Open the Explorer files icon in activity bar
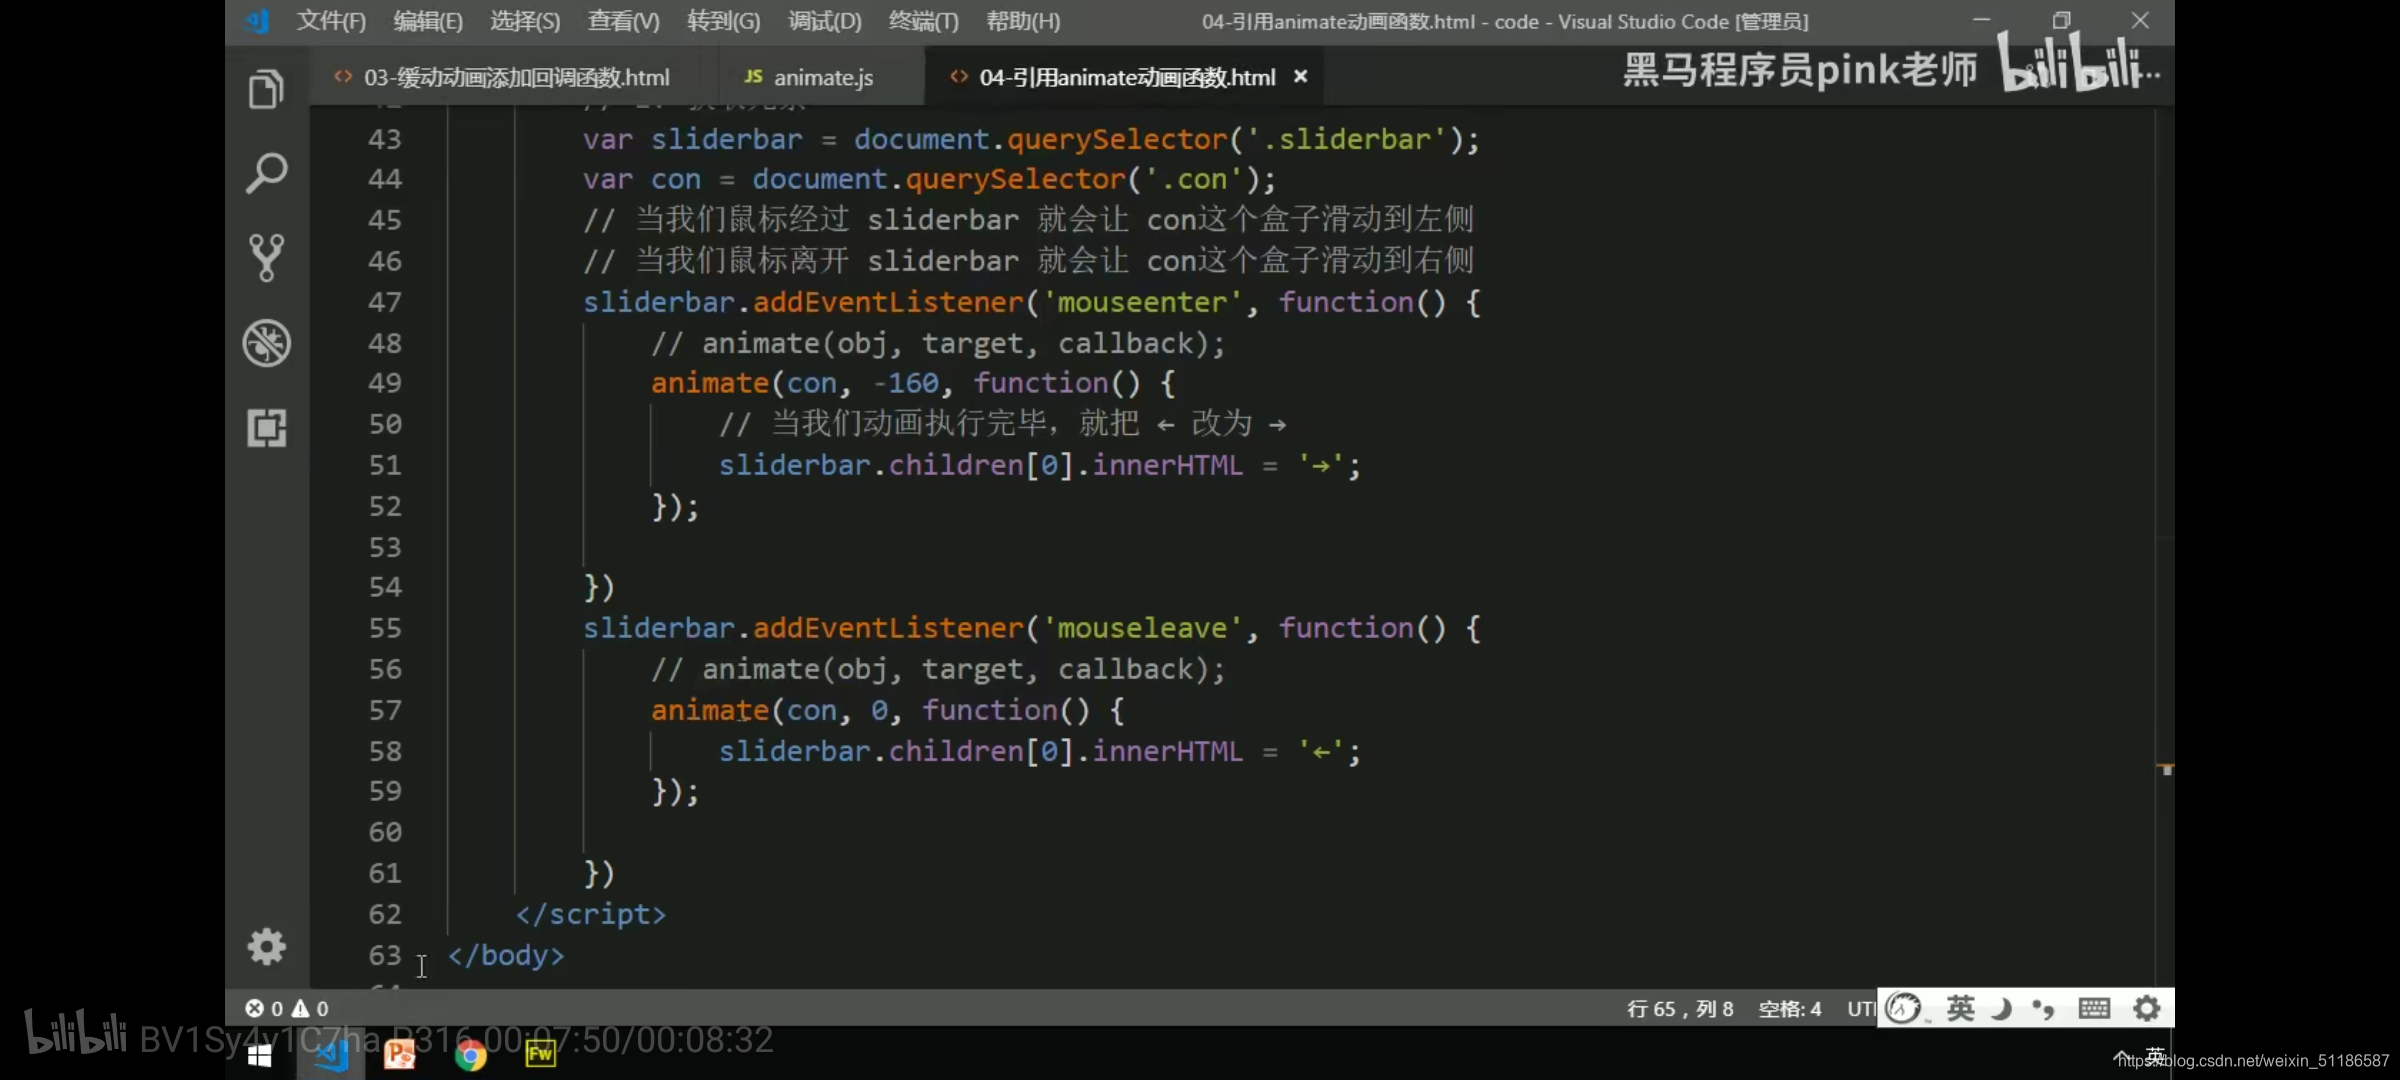 pos(266,90)
